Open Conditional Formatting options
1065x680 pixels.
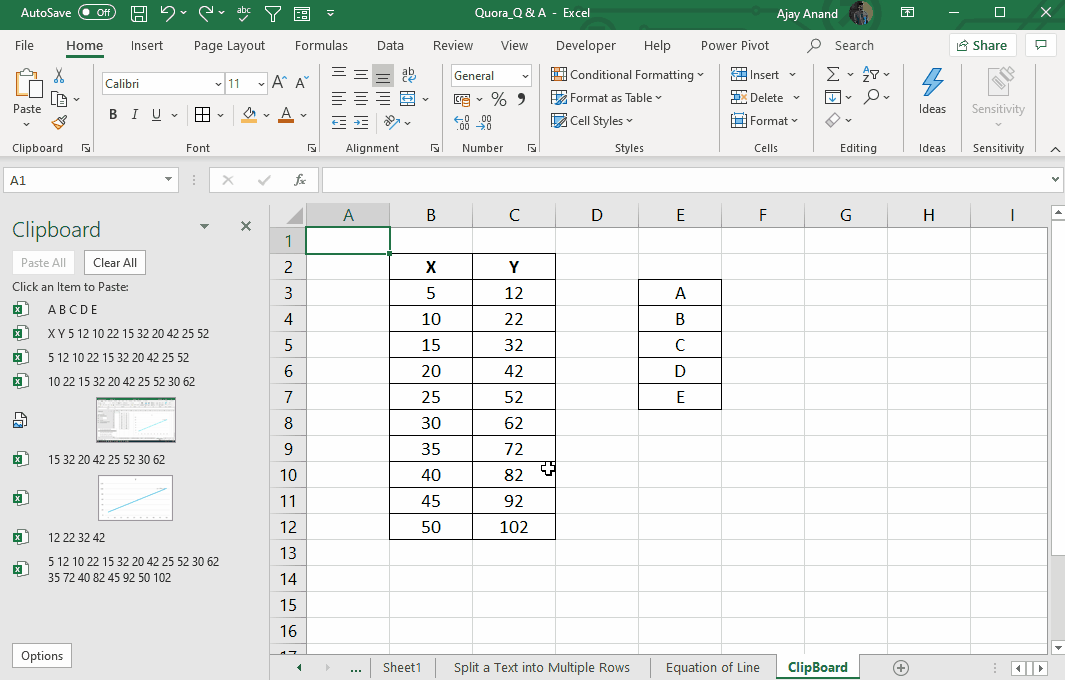(627, 74)
